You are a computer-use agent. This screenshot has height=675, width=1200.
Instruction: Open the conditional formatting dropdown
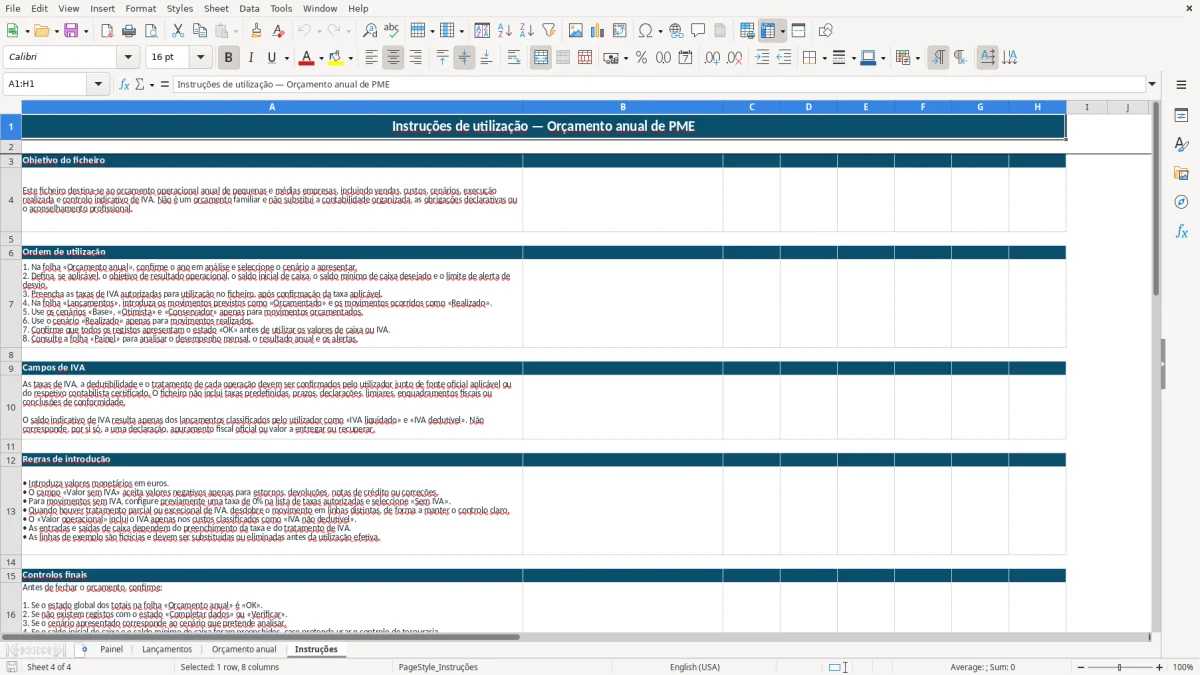click(x=917, y=58)
